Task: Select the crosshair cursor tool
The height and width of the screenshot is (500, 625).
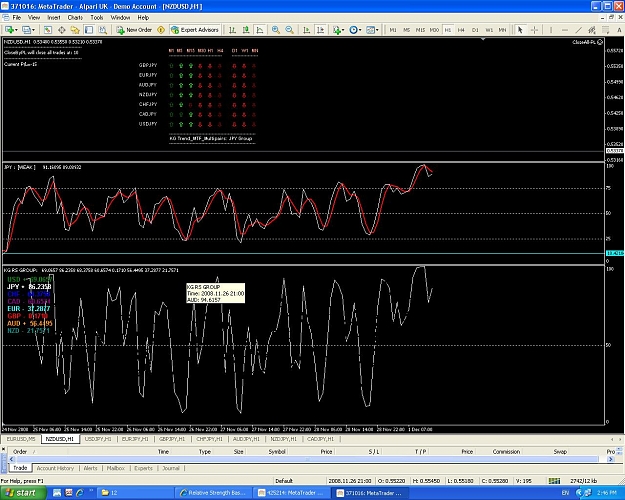Action: pyautogui.click(x=535, y=30)
